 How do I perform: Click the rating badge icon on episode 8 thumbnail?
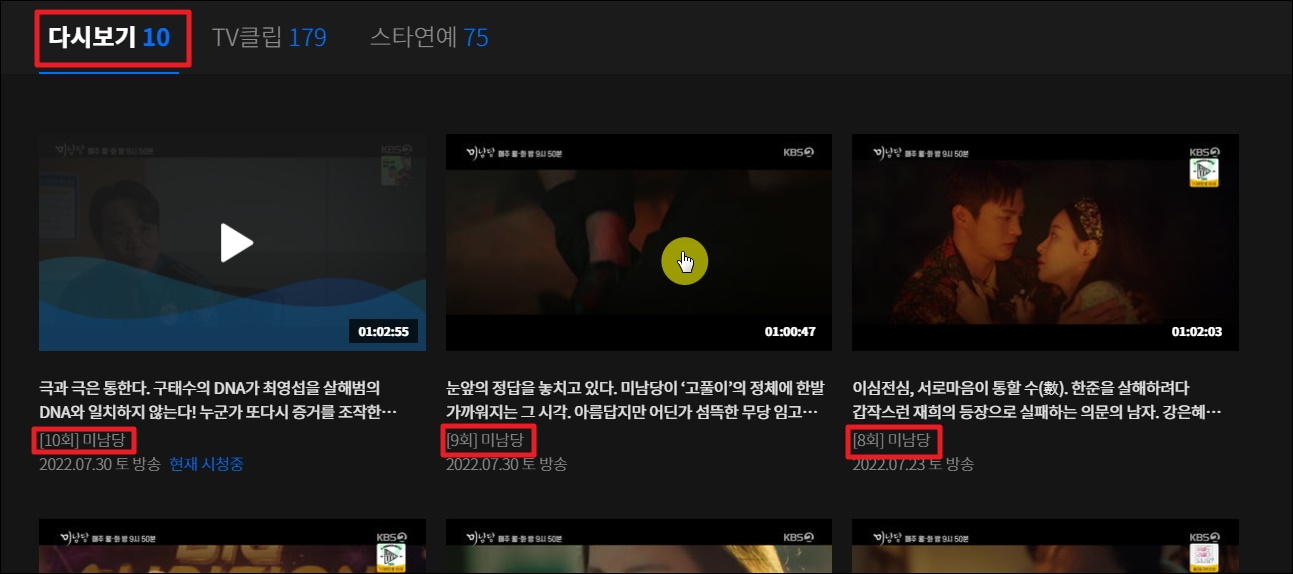1206,174
